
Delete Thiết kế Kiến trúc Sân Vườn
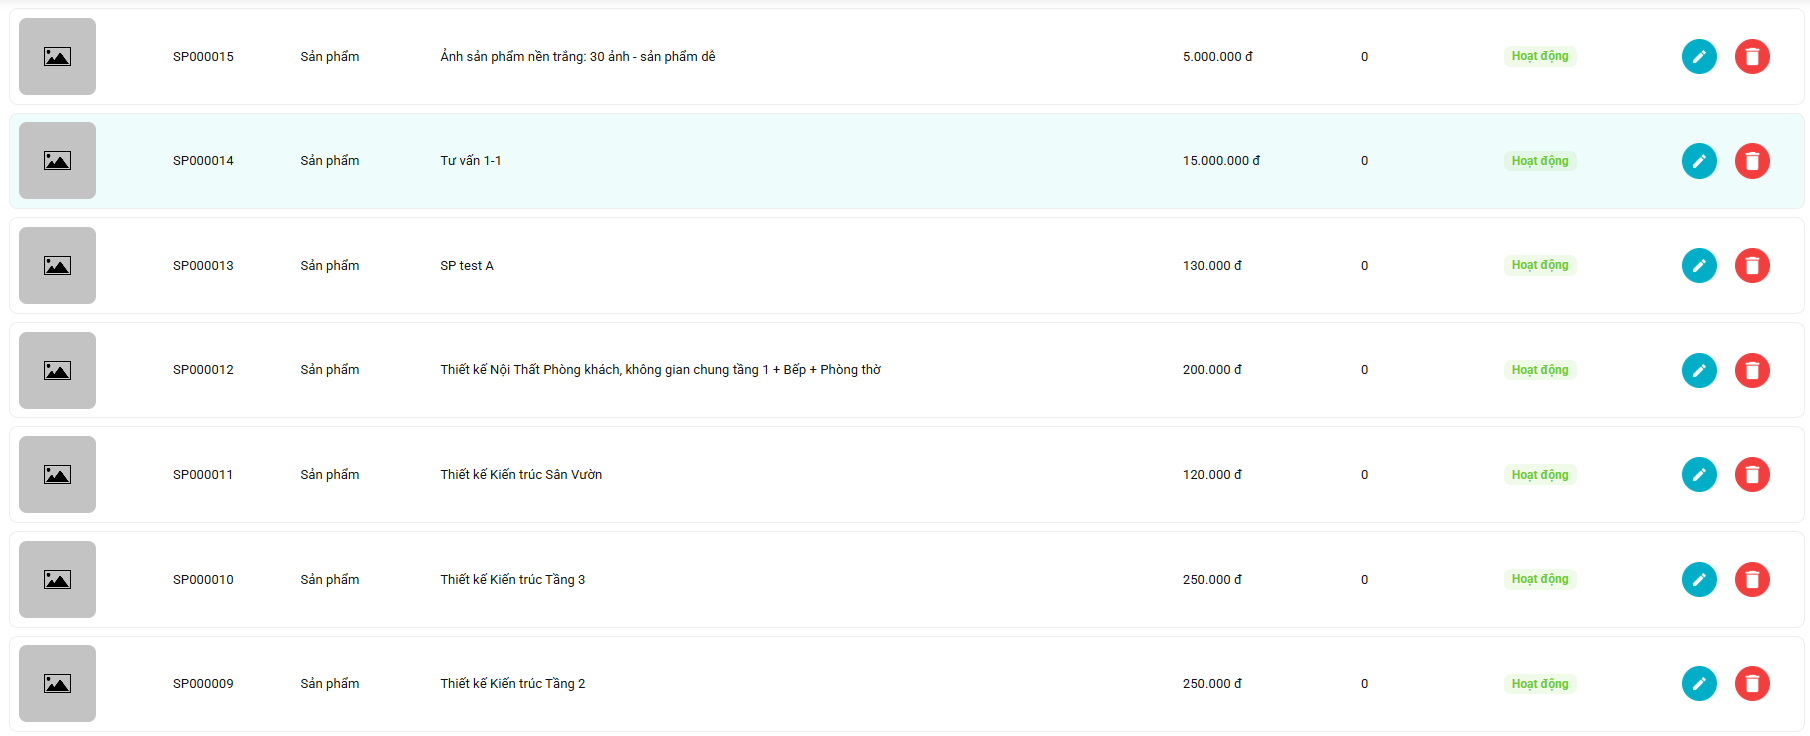1752,475
